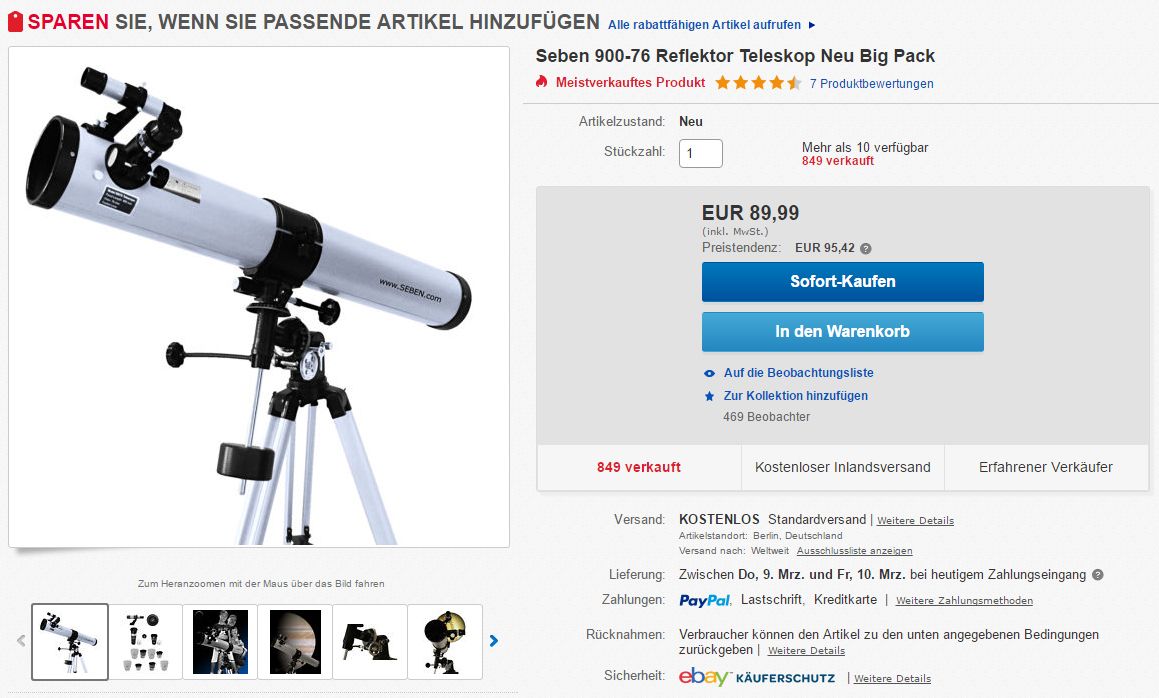Show next thumbnails with right arrow

coord(494,641)
